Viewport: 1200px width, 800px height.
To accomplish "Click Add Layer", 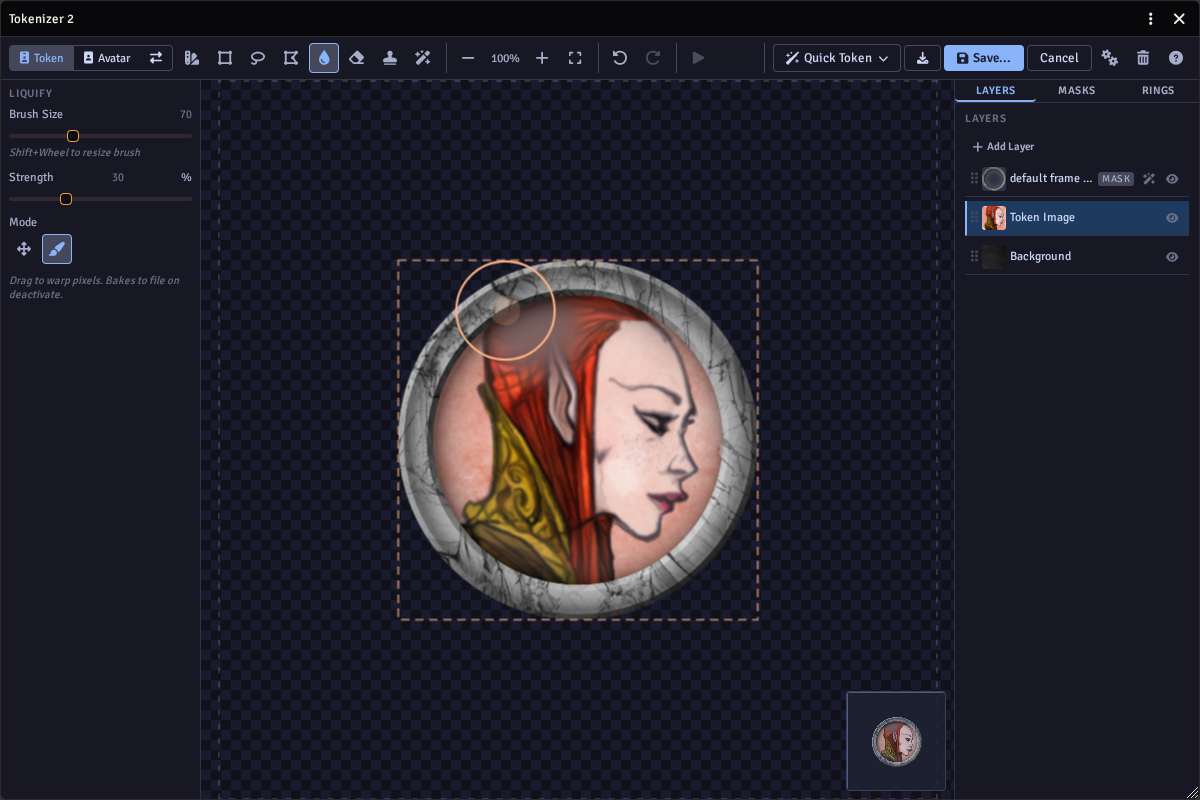I will tap(1003, 147).
